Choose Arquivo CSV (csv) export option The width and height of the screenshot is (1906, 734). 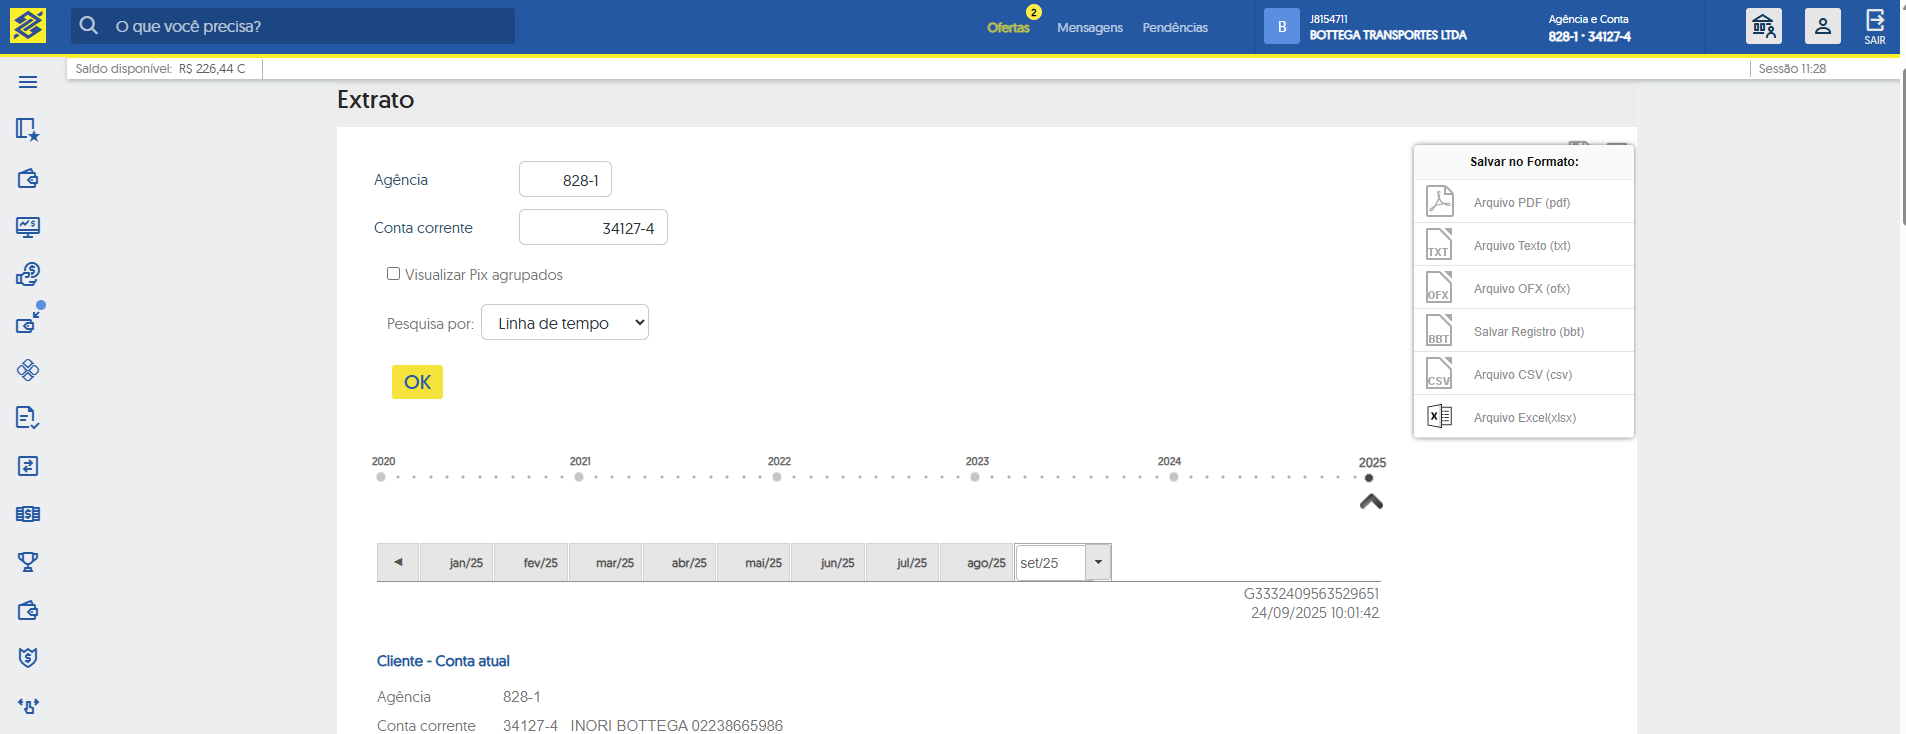[1522, 375]
